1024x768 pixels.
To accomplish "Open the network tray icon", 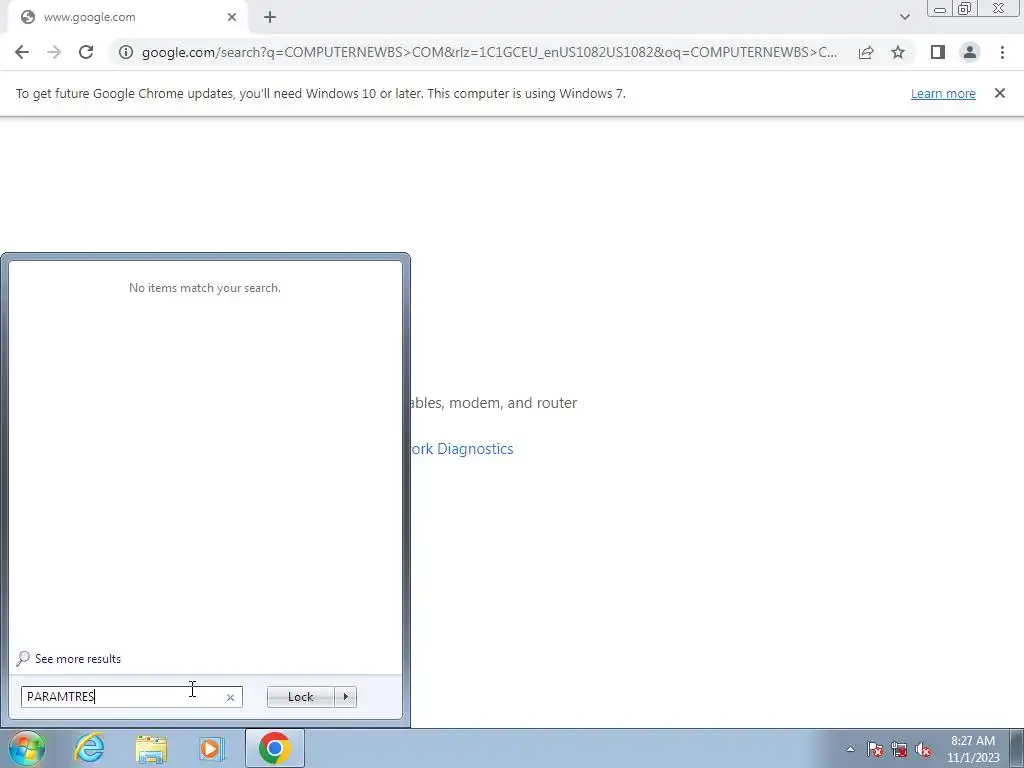I will click(899, 749).
